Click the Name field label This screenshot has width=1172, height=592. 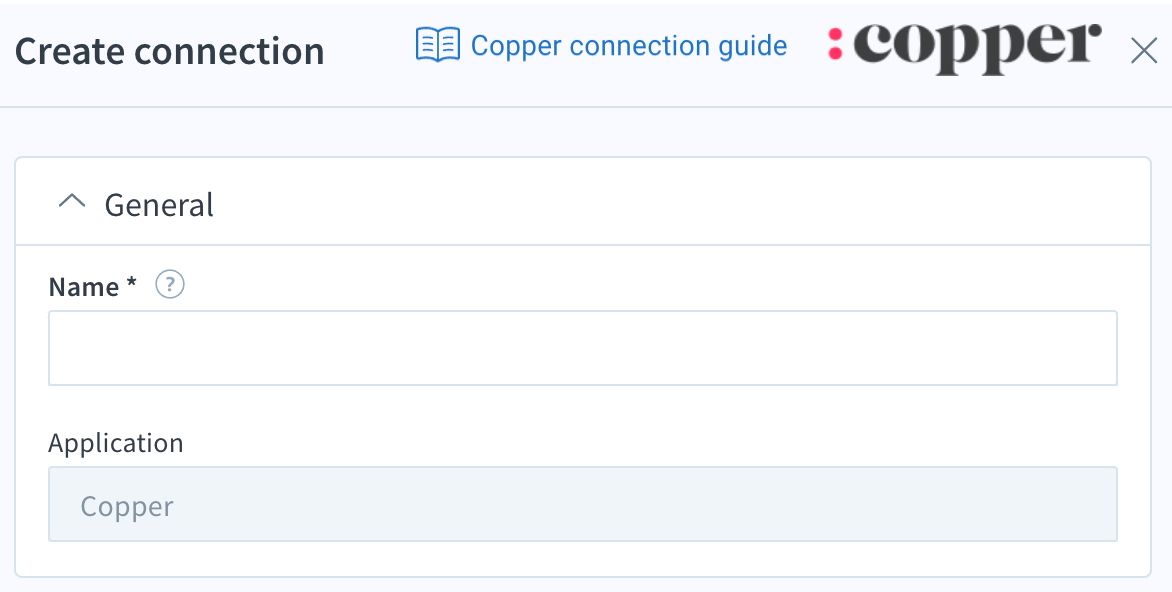click(84, 286)
